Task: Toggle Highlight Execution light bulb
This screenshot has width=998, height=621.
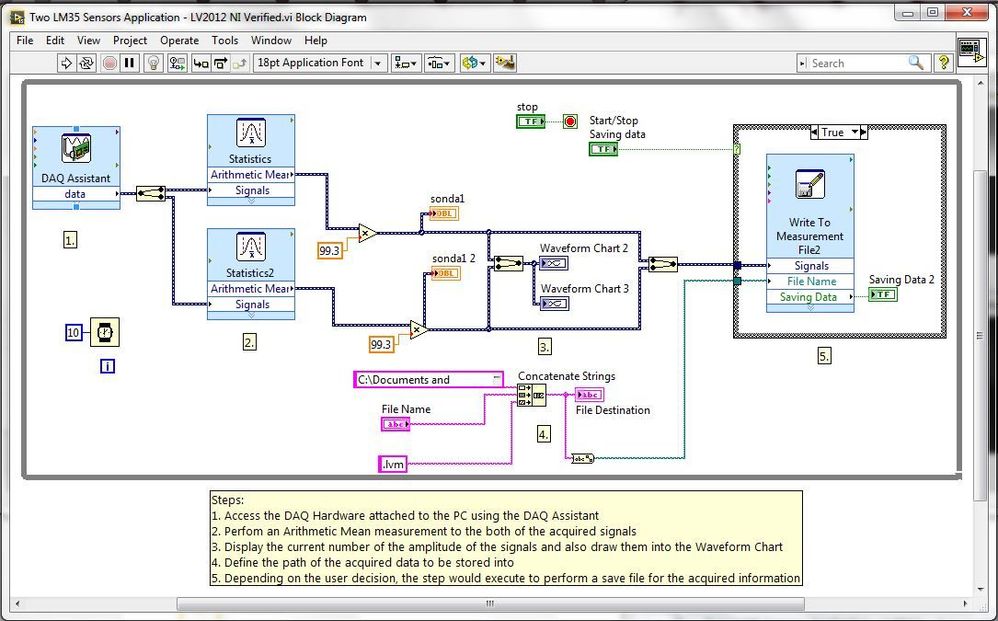Action: tap(153, 63)
